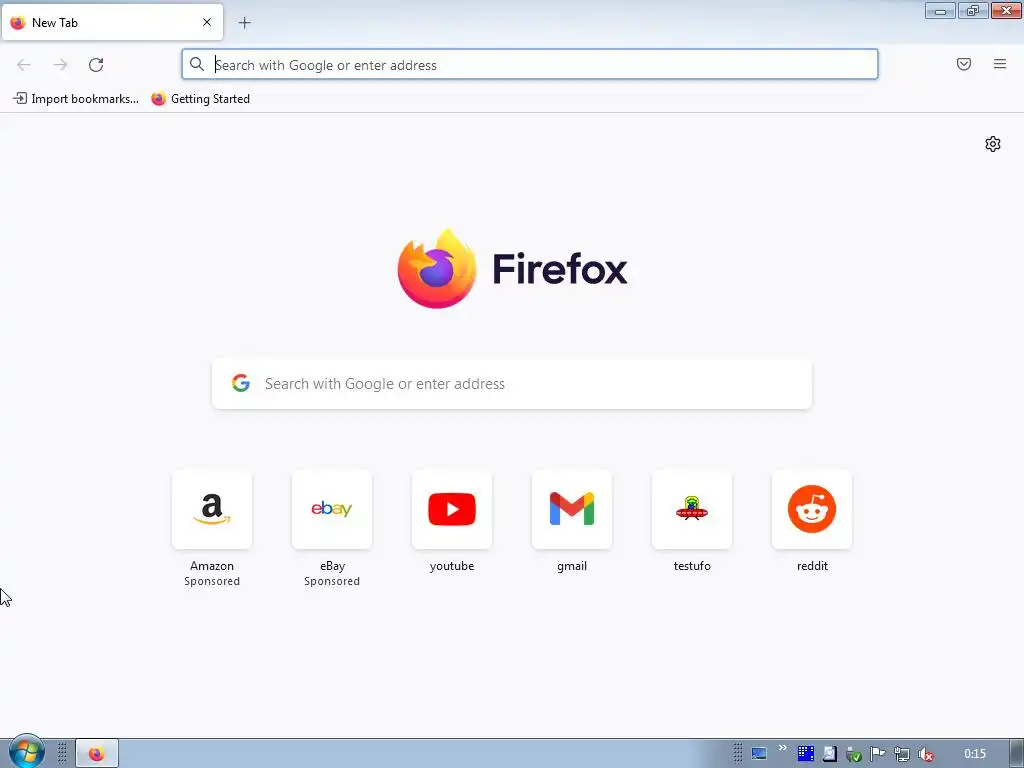The width and height of the screenshot is (1024, 768).
Task: Open the Amazon sponsored shortcut tile
Action: pos(212,509)
